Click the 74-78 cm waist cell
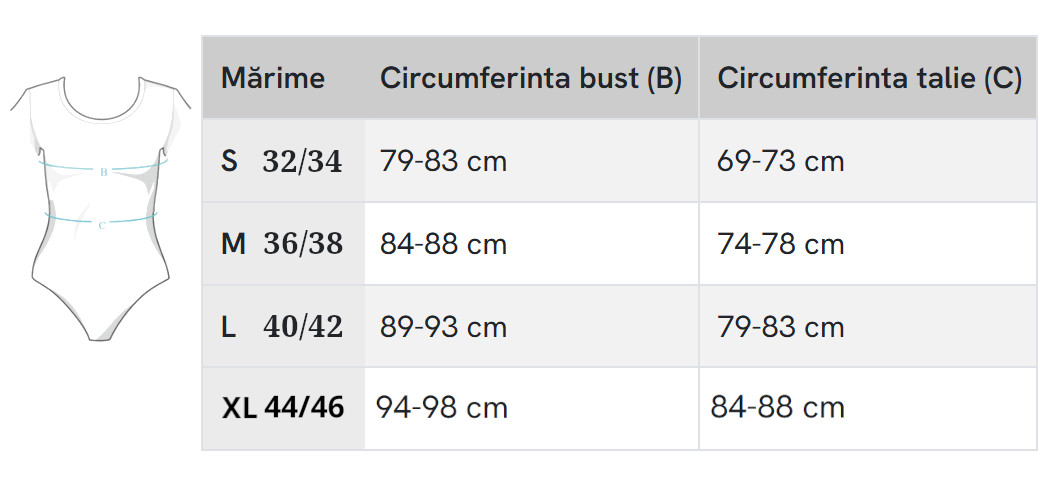This screenshot has height=500, width=1050. [780, 244]
